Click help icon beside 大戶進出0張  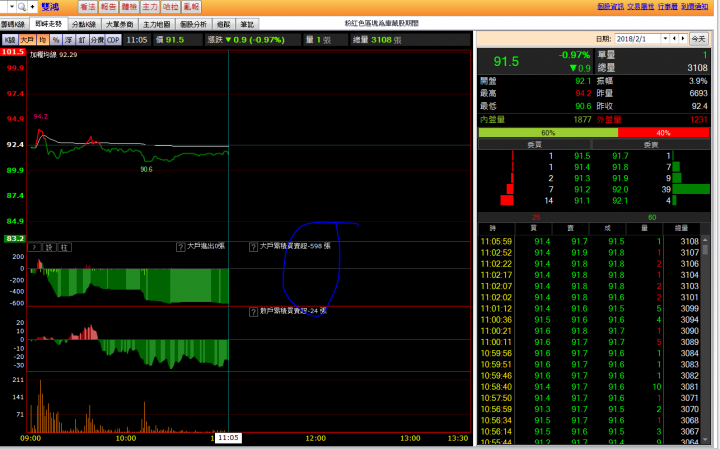pyautogui.click(x=181, y=247)
